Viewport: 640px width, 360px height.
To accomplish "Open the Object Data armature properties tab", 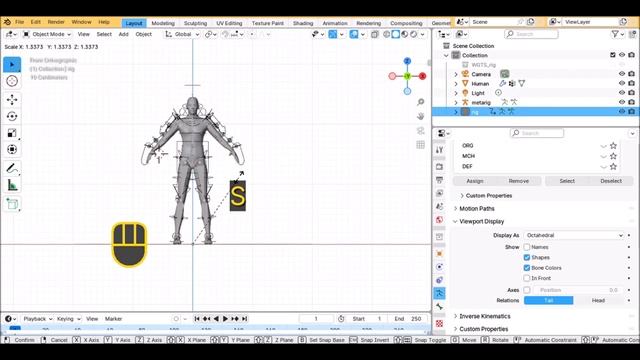I will [x=440, y=293].
